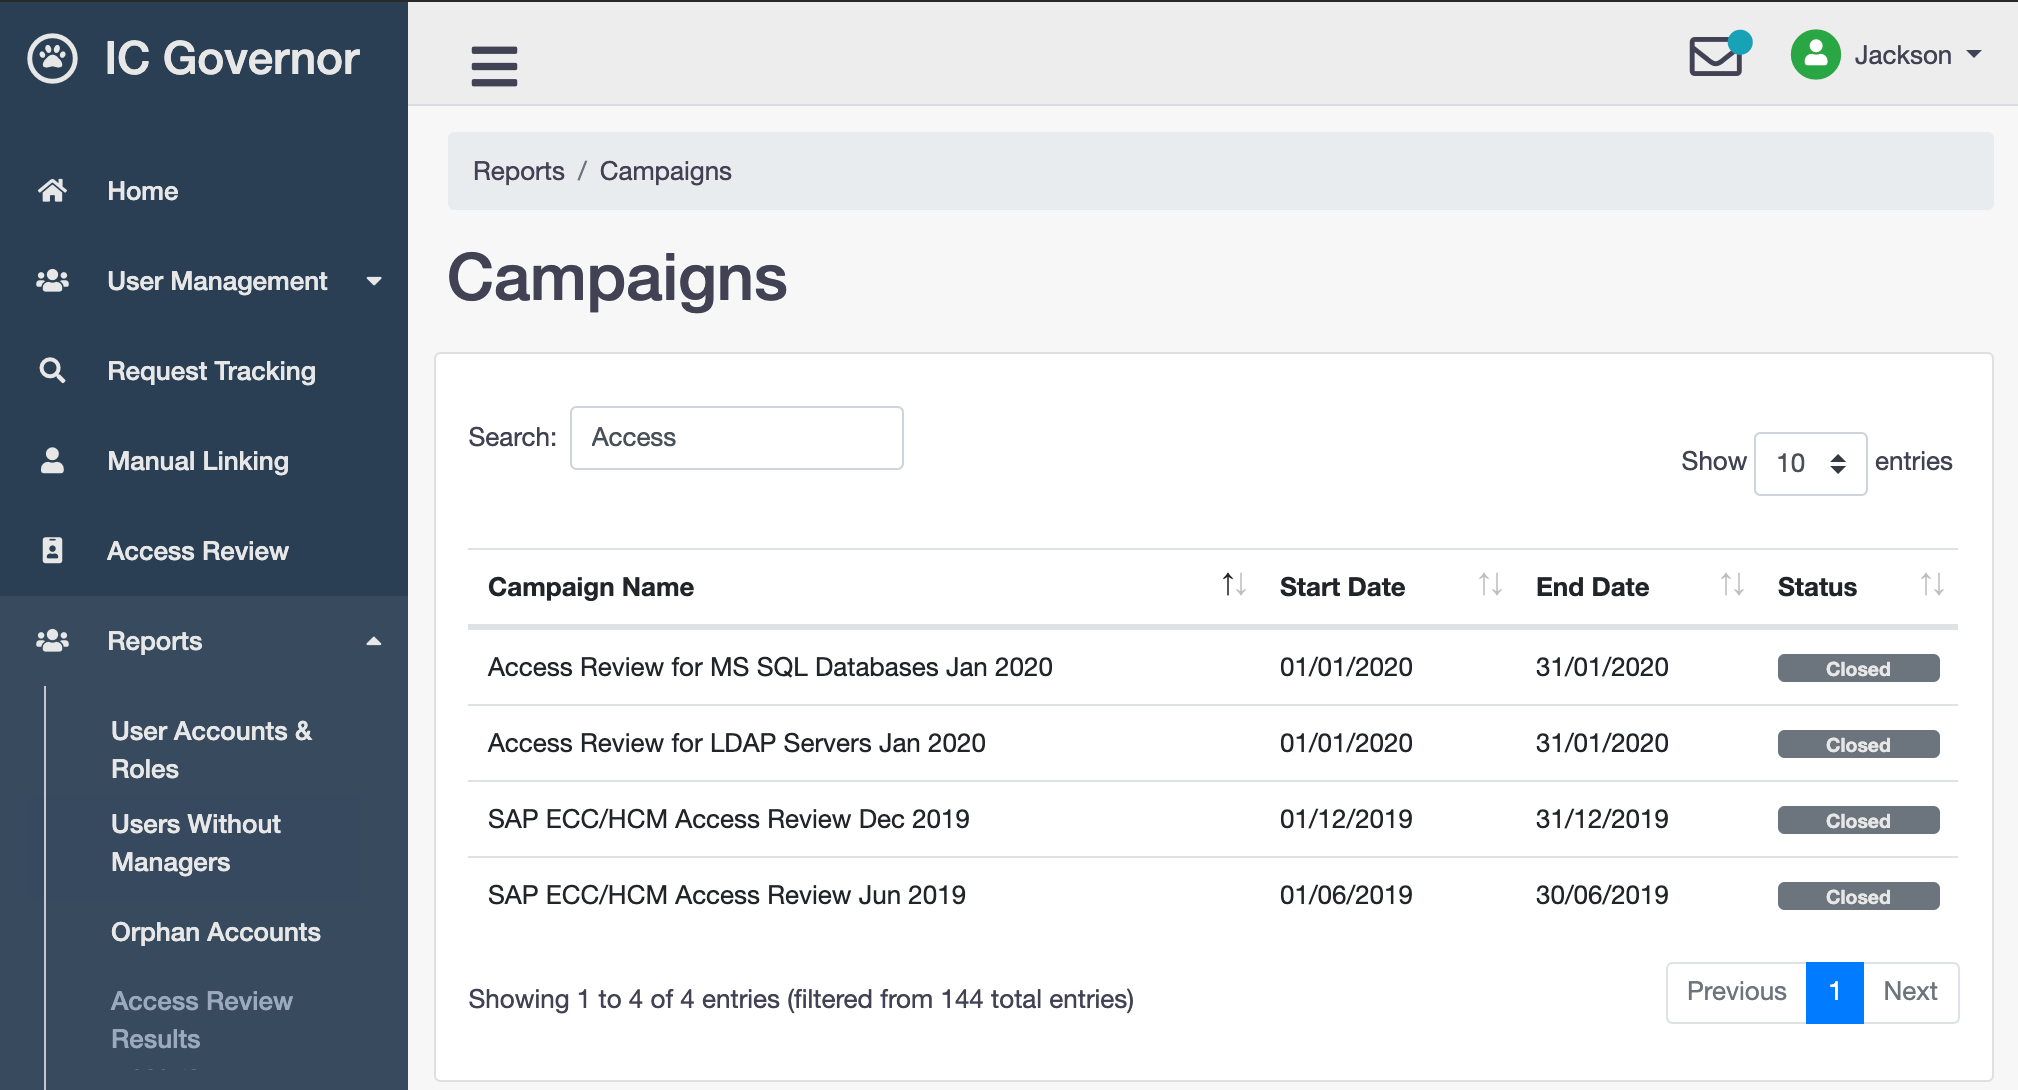
Task: Click the Campaigns page heading
Action: [617, 278]
